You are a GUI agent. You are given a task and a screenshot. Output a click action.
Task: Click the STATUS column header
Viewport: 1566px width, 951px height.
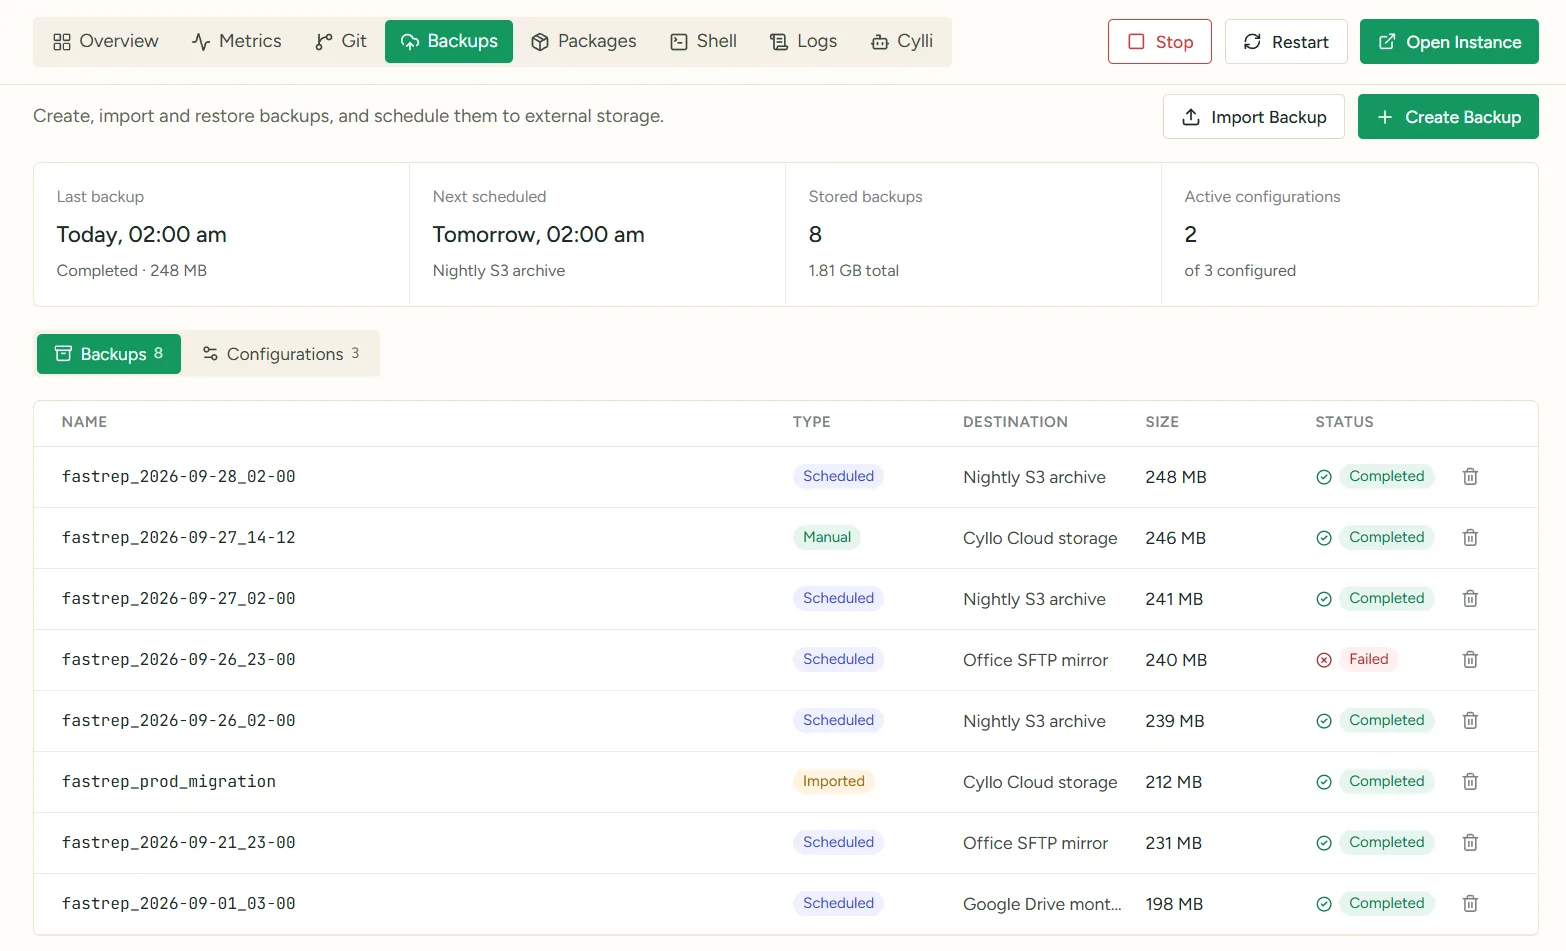[x=1344, y=422]
